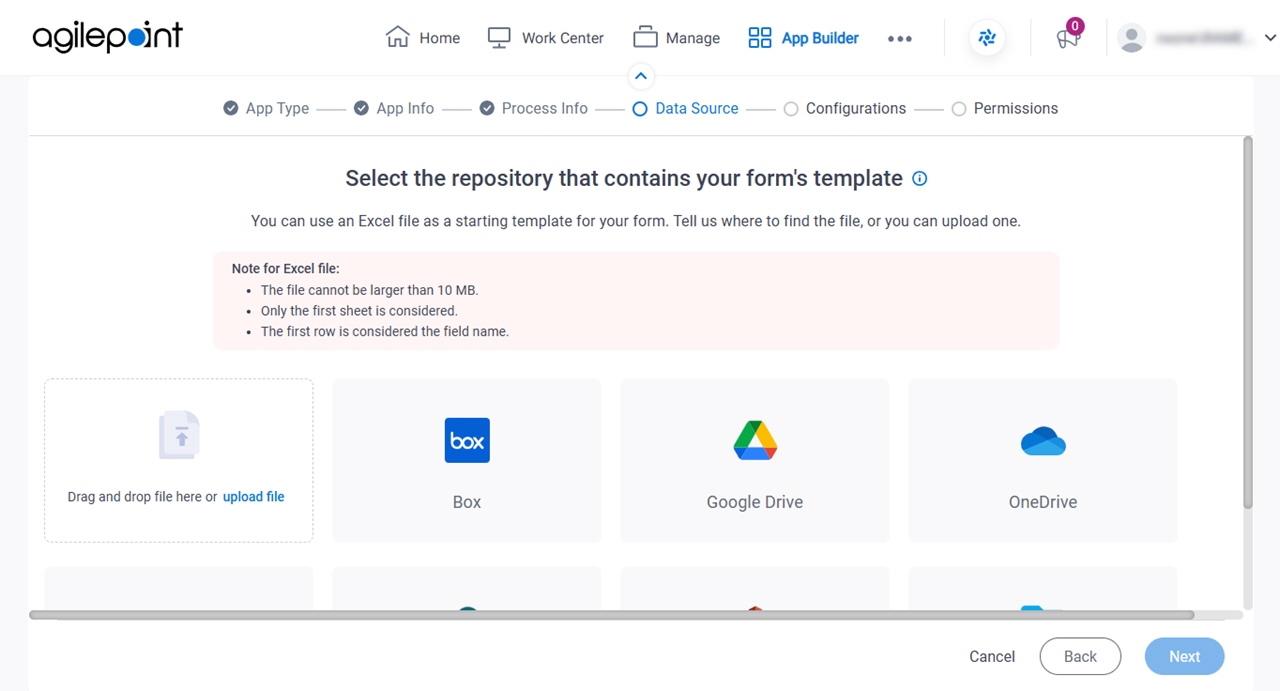Click the OneDrive cloud icon
This screenshot has height=691, width=1280.
click(x=1043, y=440)
